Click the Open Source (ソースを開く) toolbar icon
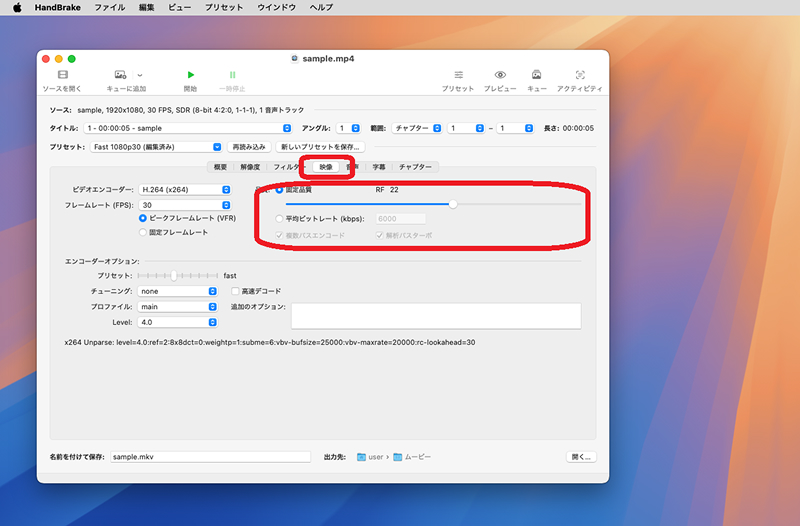The width and height of the screenshot is (800, 526). click(63, 76)
